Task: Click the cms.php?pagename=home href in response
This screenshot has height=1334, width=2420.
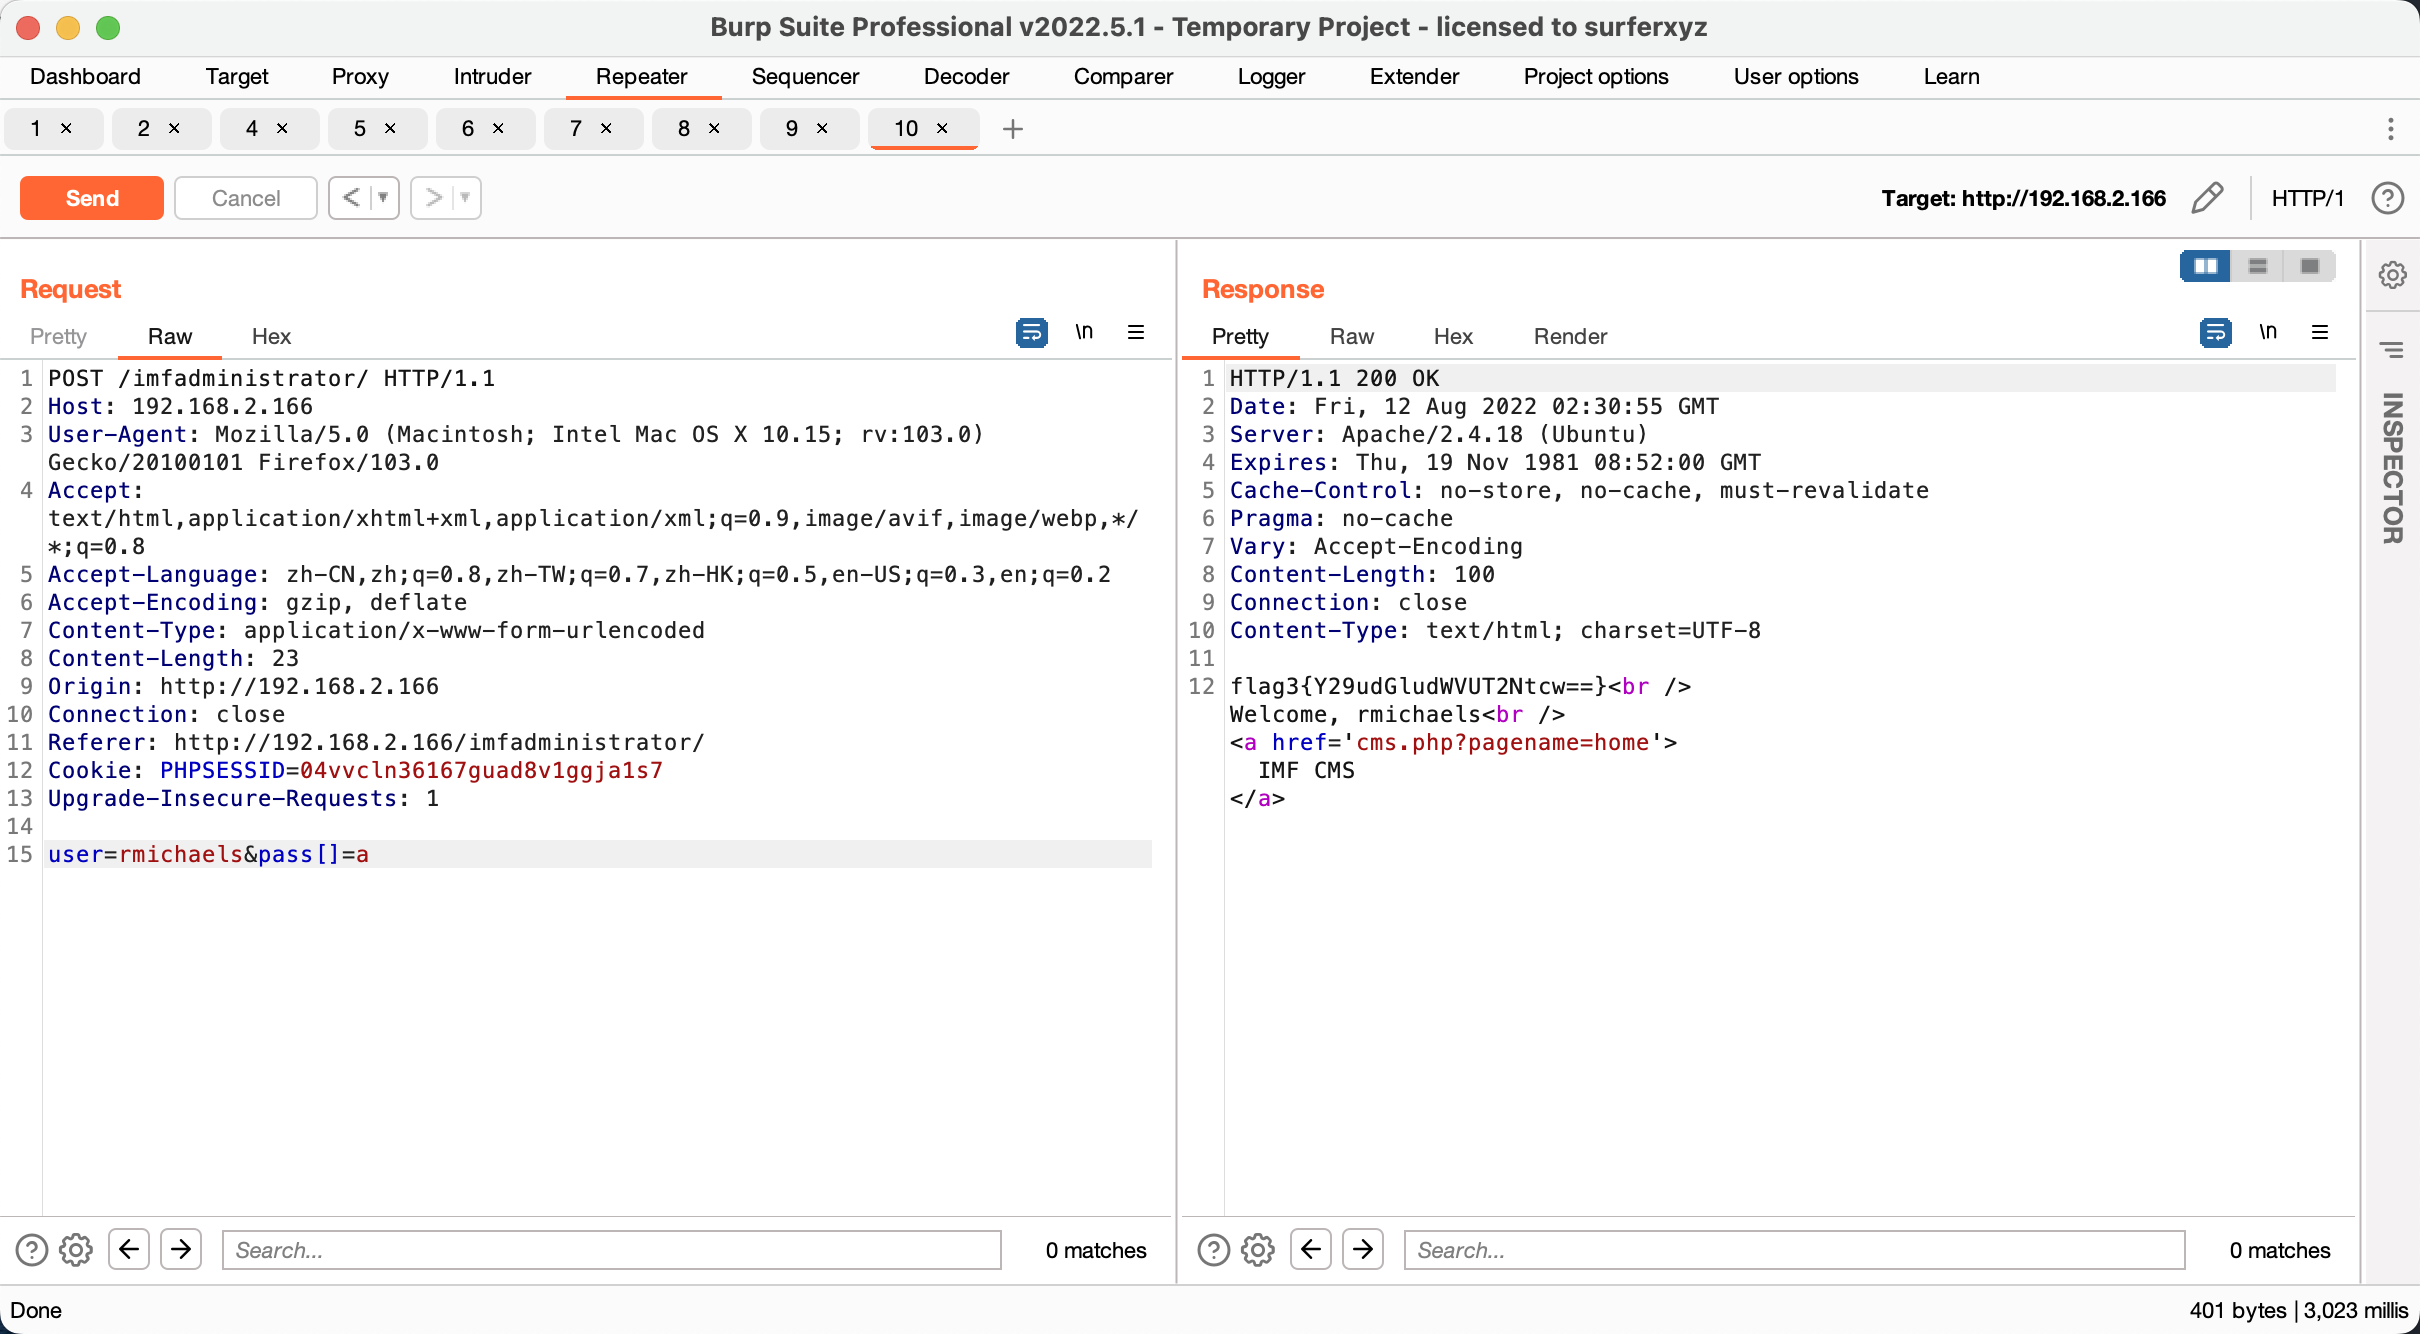Action: (1502, 742)
